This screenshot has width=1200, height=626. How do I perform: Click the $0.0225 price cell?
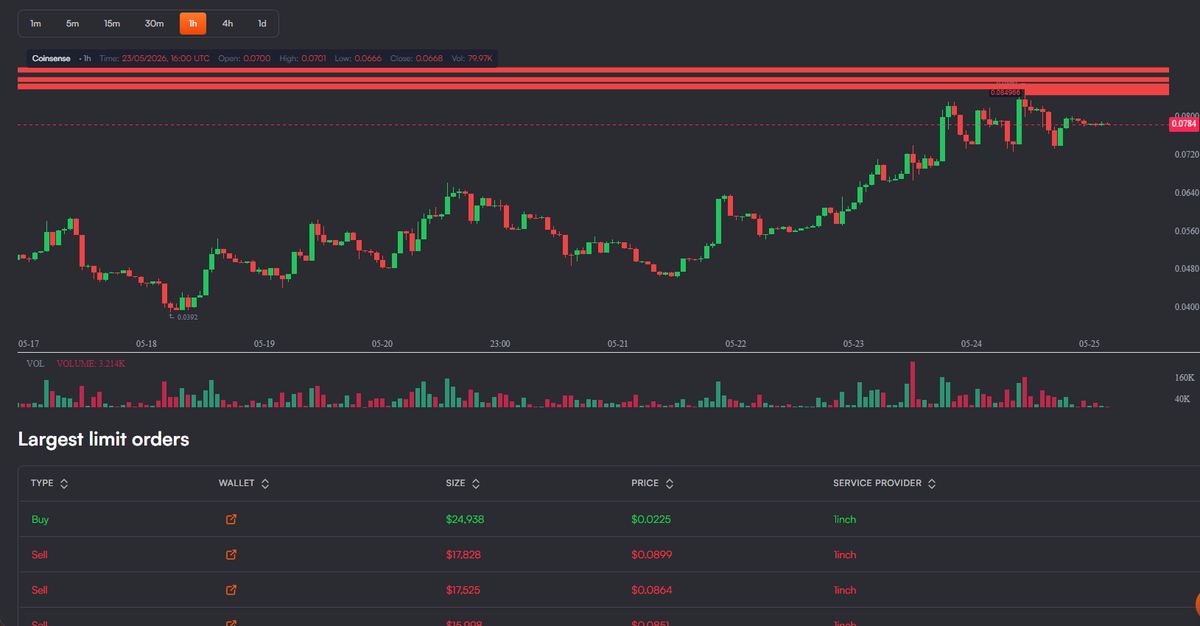coord(651,520)
